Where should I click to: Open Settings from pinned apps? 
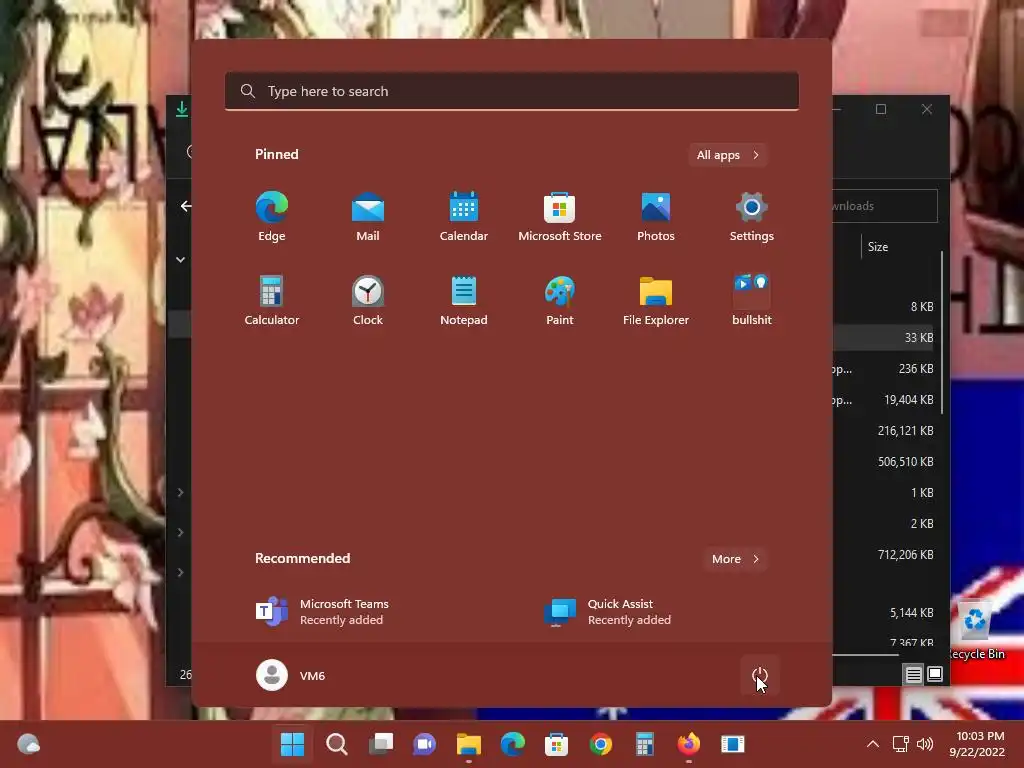(752, 216)
